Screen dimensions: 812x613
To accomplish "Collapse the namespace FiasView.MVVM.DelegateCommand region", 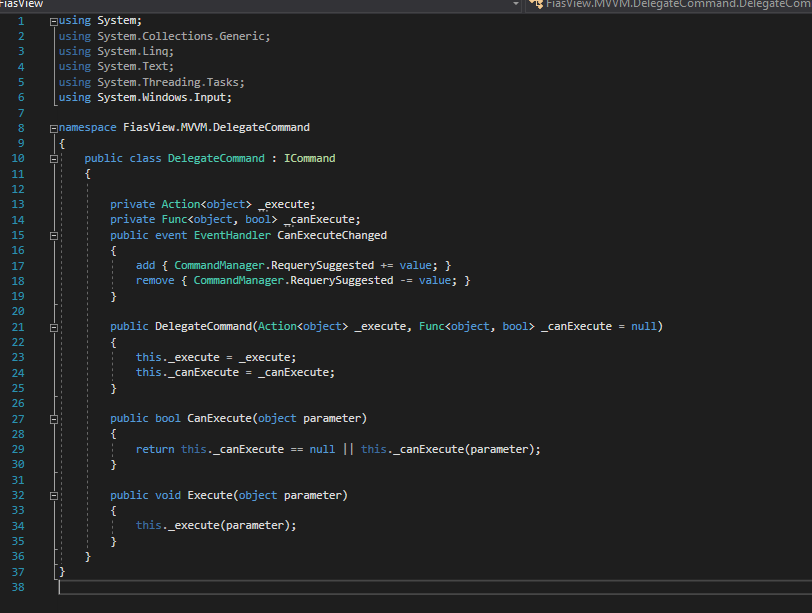I will [x=53, y=127].
